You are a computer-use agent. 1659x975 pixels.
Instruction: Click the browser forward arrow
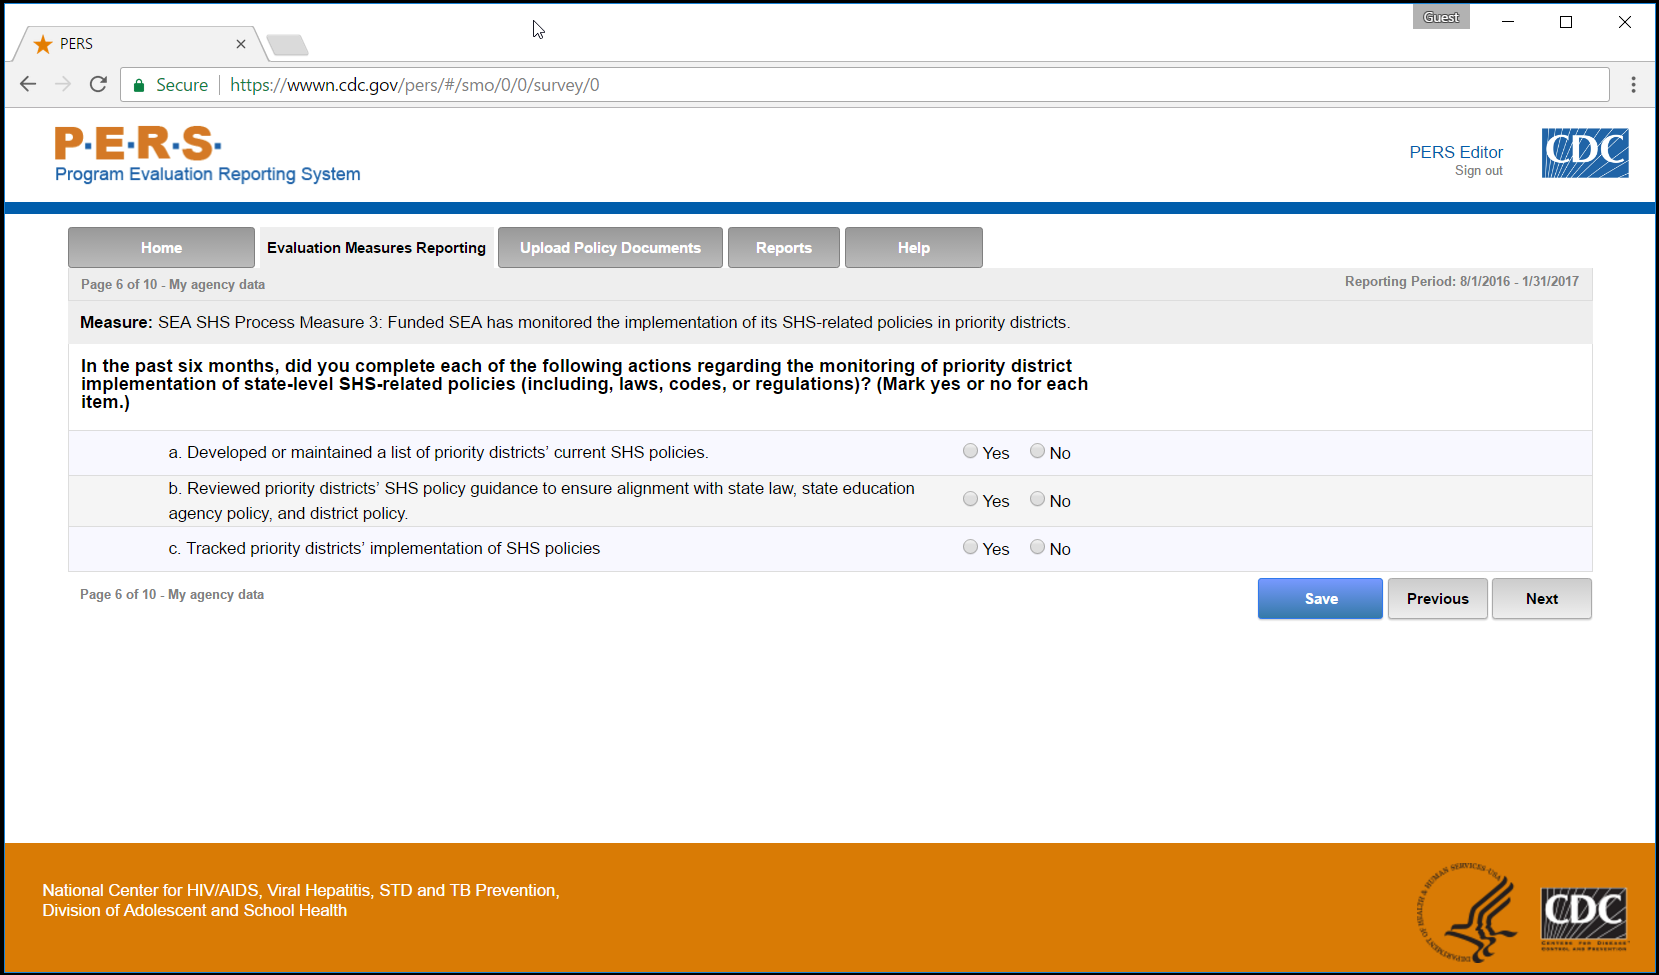[x=63, y=84]
